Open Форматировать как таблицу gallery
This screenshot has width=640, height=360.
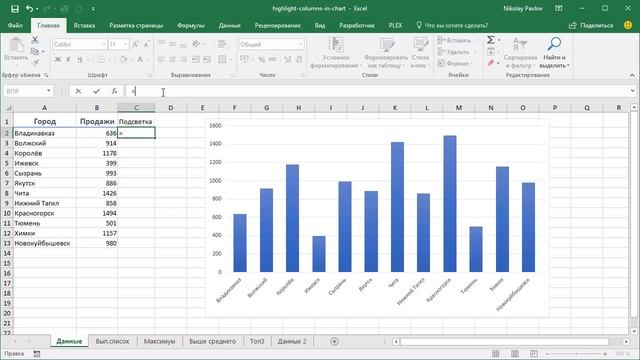pyautogui.click(x=386, y=52)
